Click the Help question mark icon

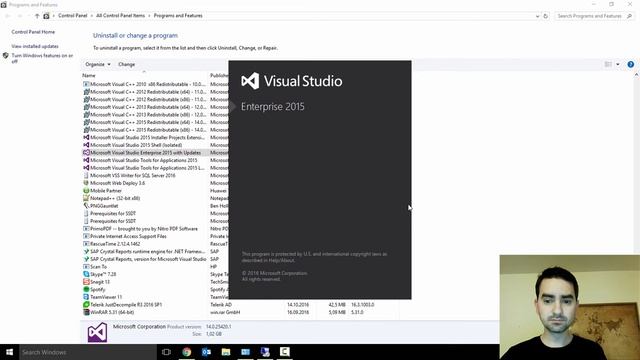(x=631, y=64)
